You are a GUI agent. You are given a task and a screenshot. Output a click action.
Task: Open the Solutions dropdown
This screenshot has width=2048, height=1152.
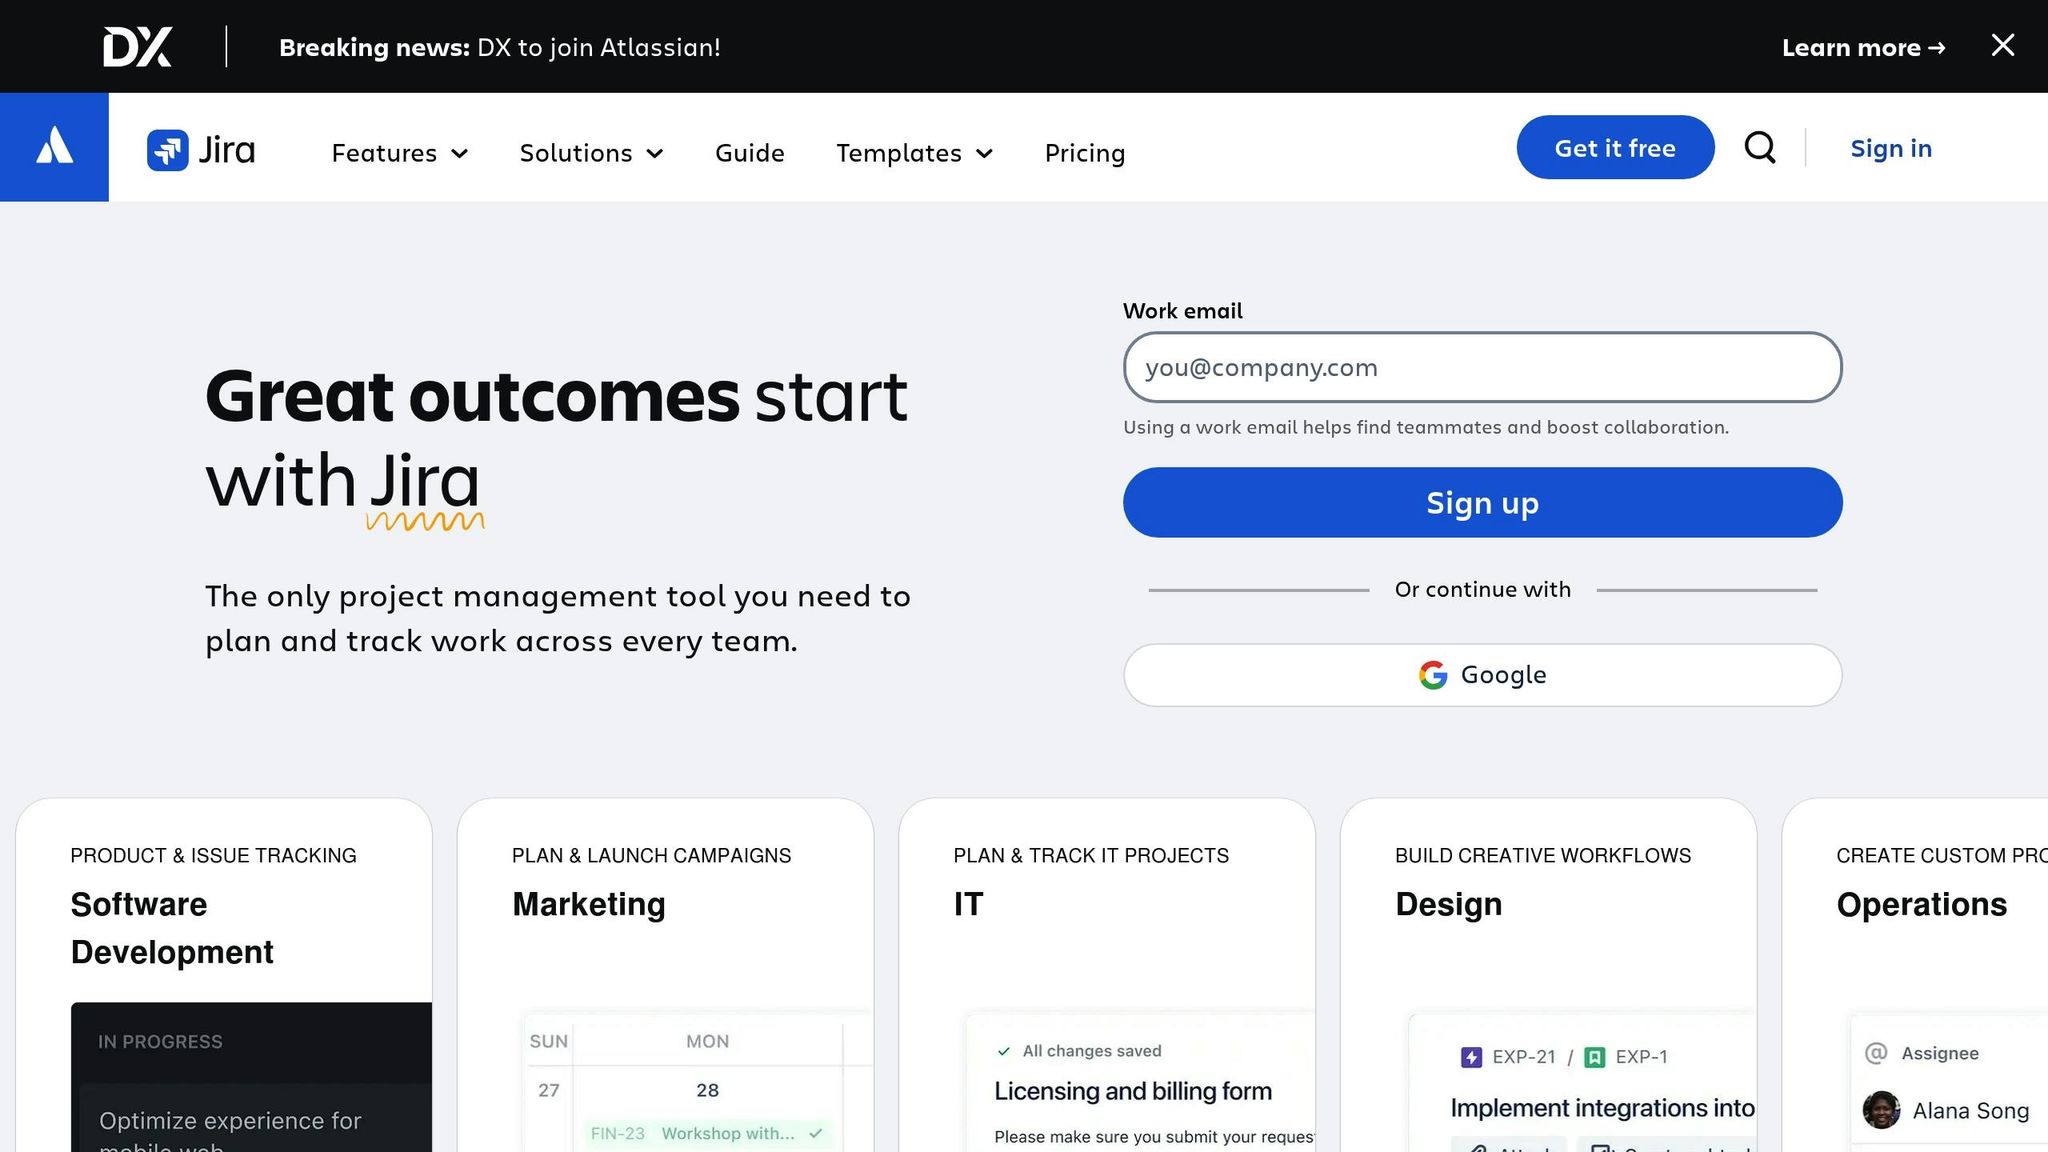click(x=590, y=153)
